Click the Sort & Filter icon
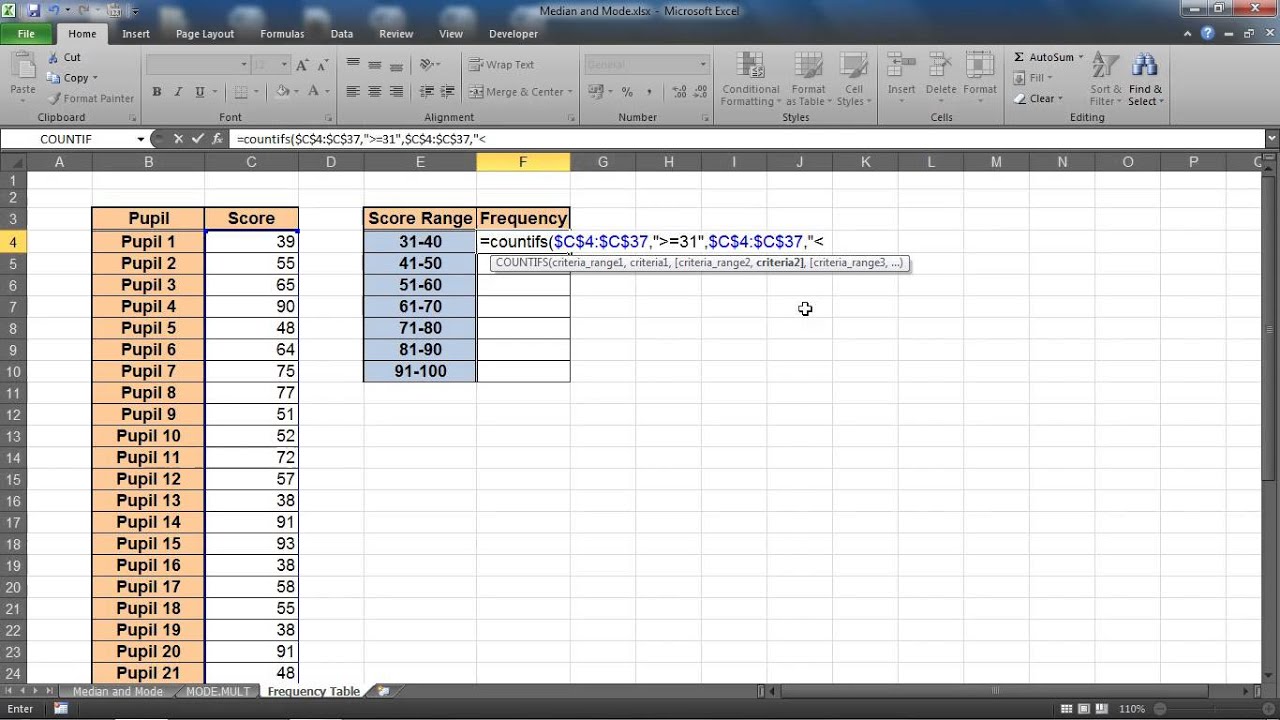Image resolution: width=1280 pixels, height=720 pixels. click(x=1104, y=66)
